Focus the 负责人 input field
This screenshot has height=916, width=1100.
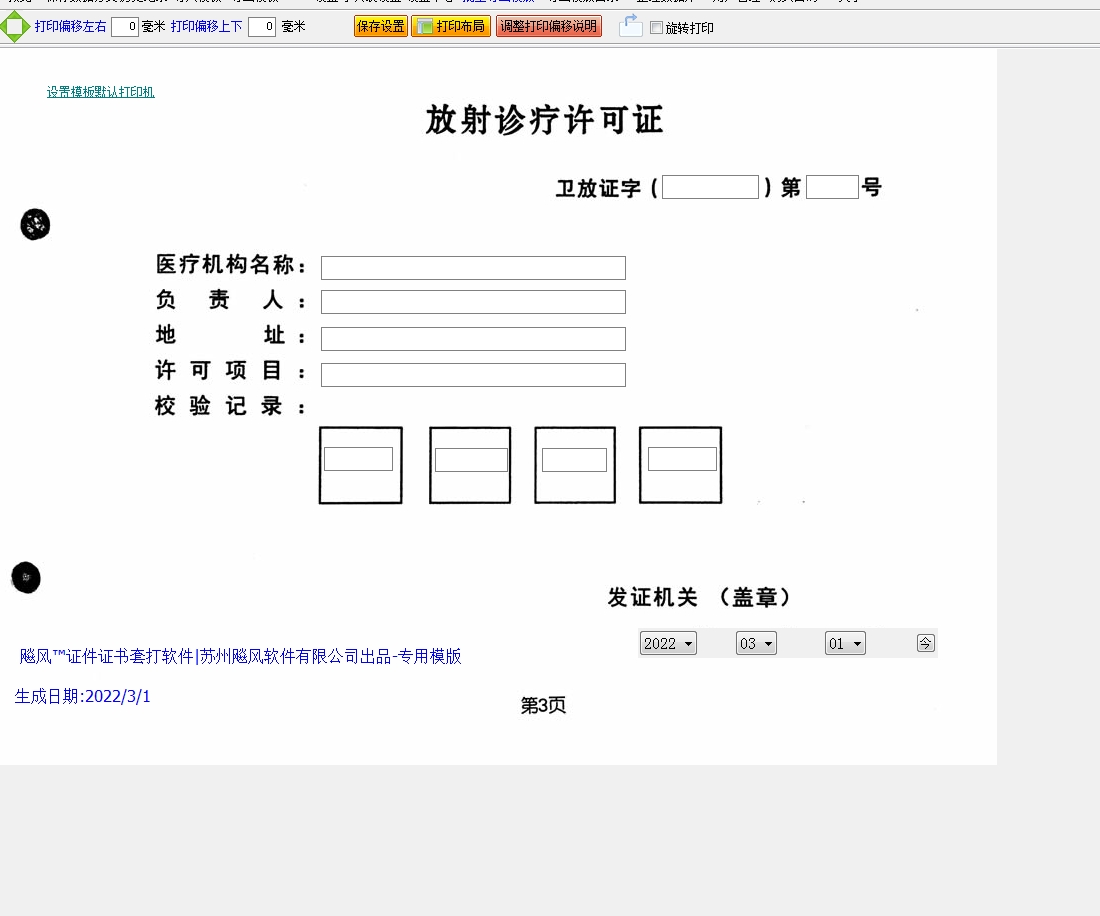(473, 302)
